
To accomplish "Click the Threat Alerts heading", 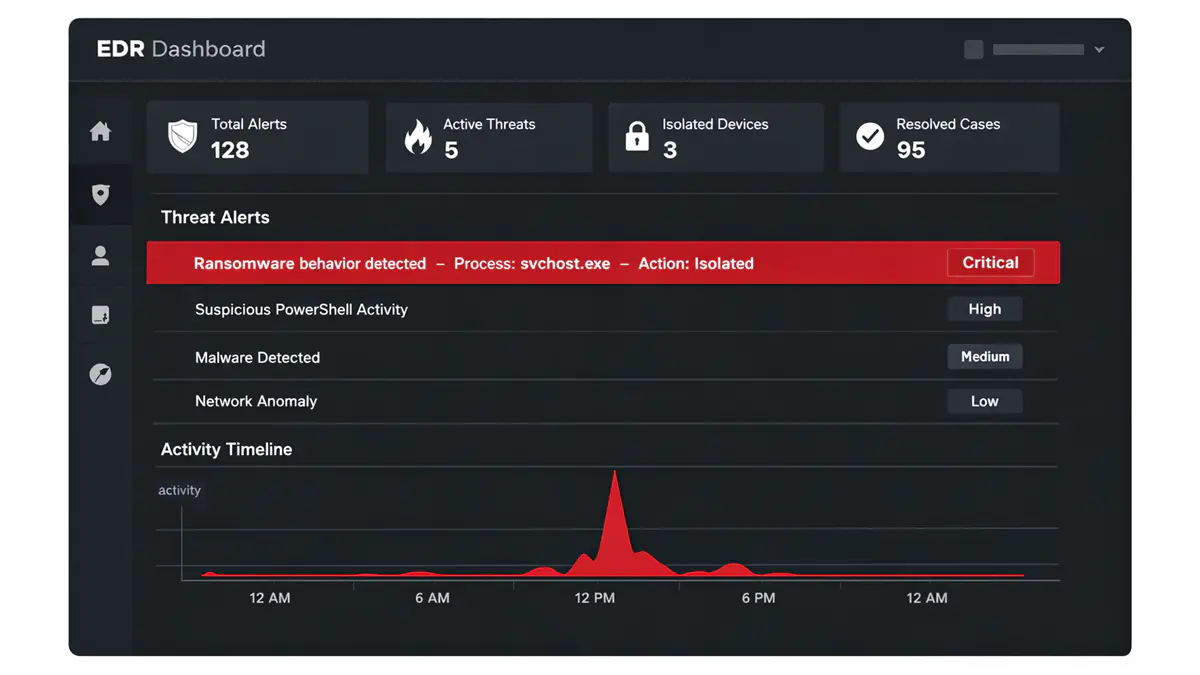I will 215,217.
